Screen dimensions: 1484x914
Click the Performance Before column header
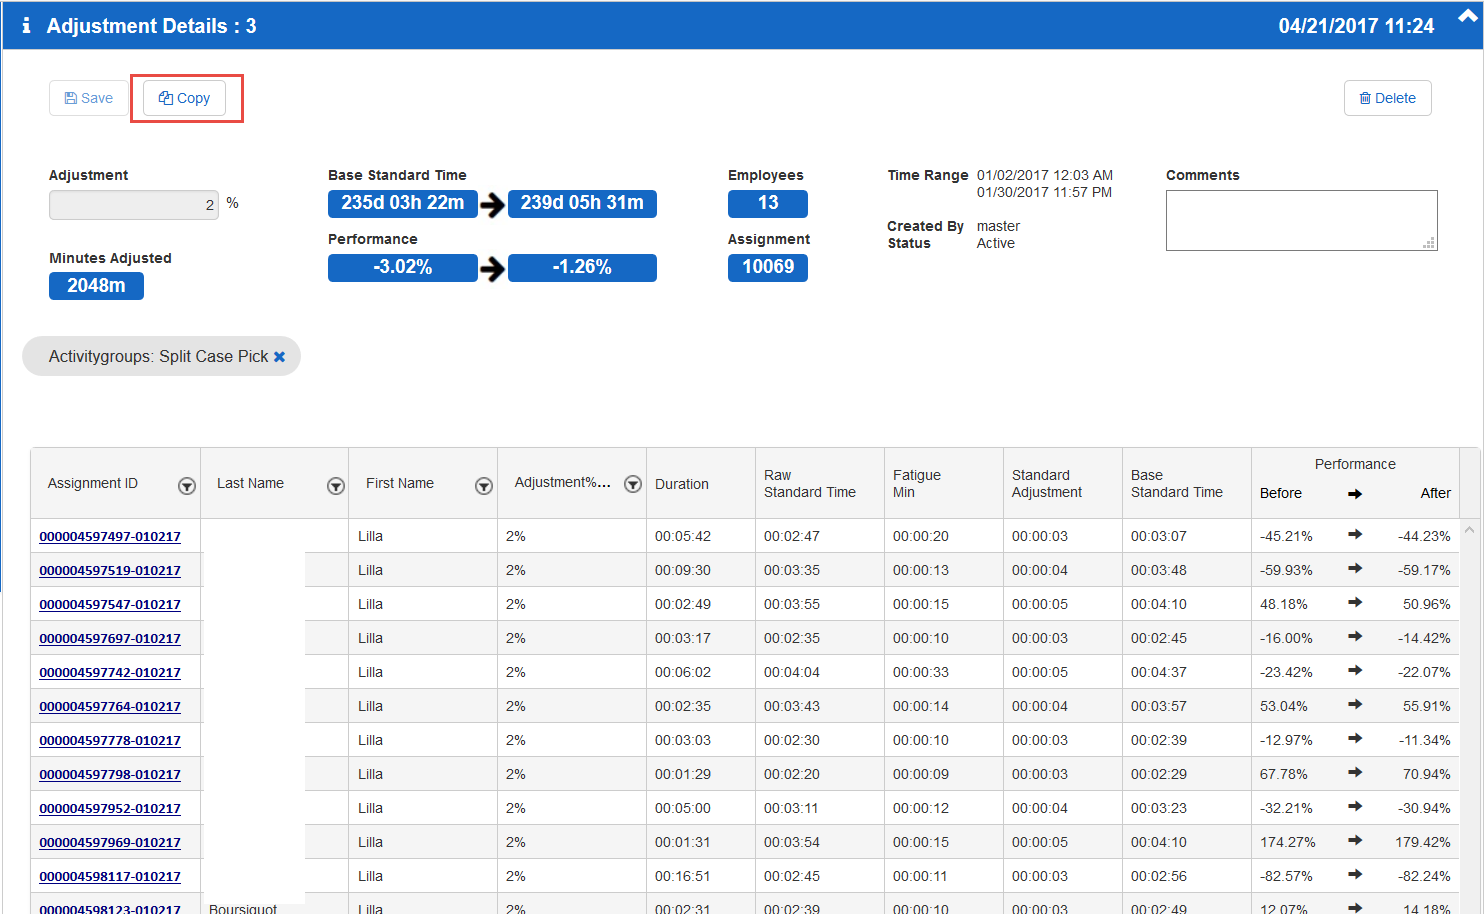tap(1281, 493)
